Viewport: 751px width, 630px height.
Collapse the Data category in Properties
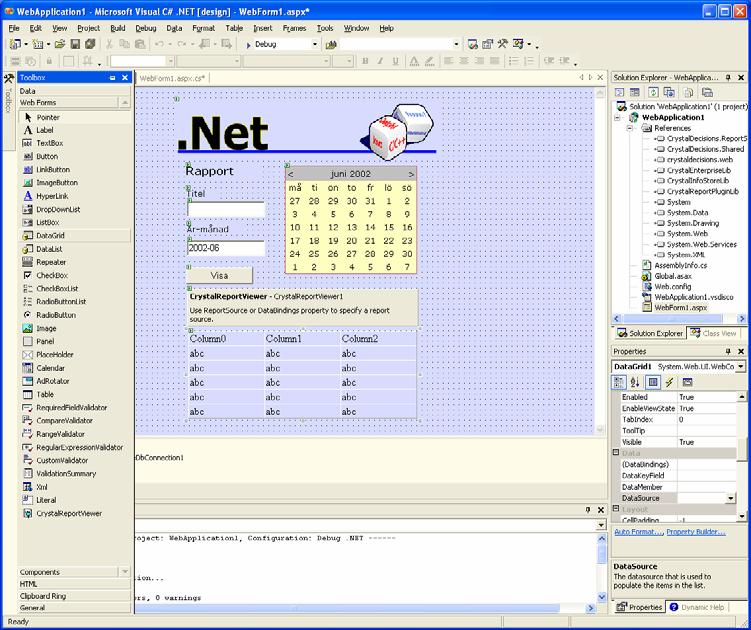[x=616, y=452]
